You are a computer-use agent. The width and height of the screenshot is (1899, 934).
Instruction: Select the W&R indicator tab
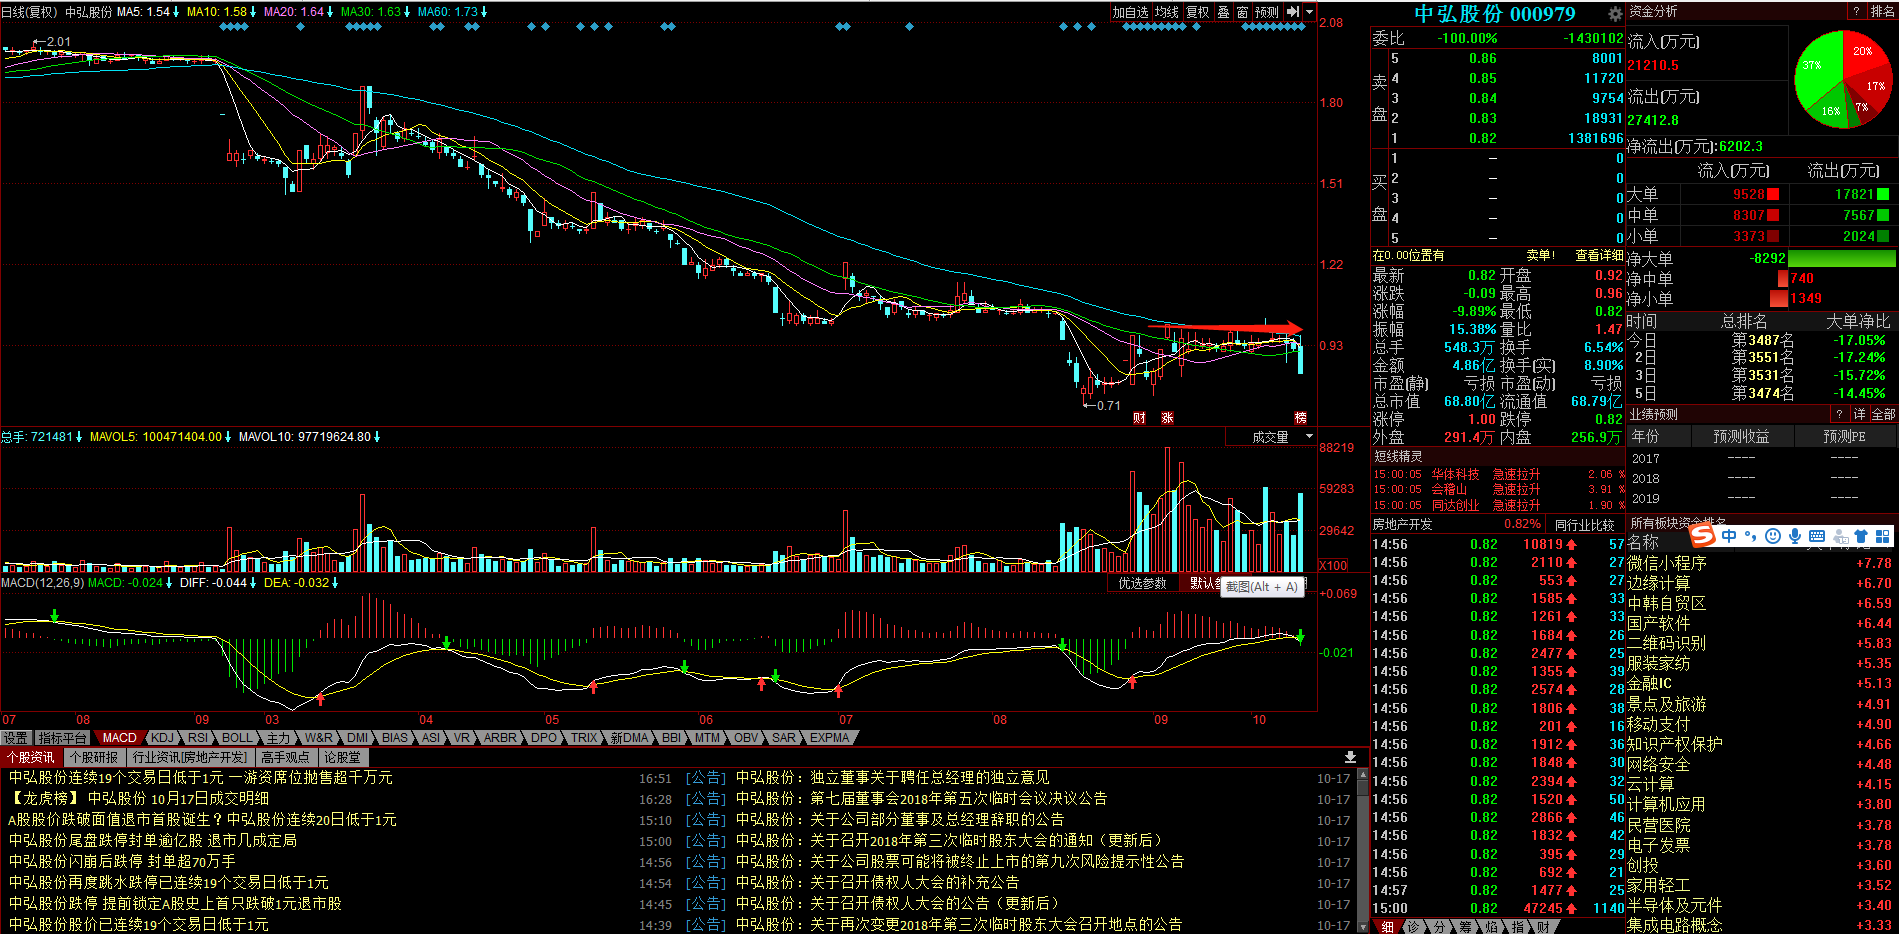click(318, 738)
